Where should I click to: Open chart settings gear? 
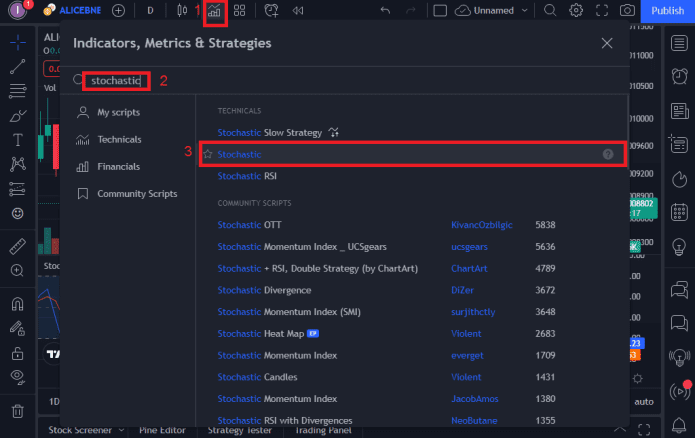576,10
